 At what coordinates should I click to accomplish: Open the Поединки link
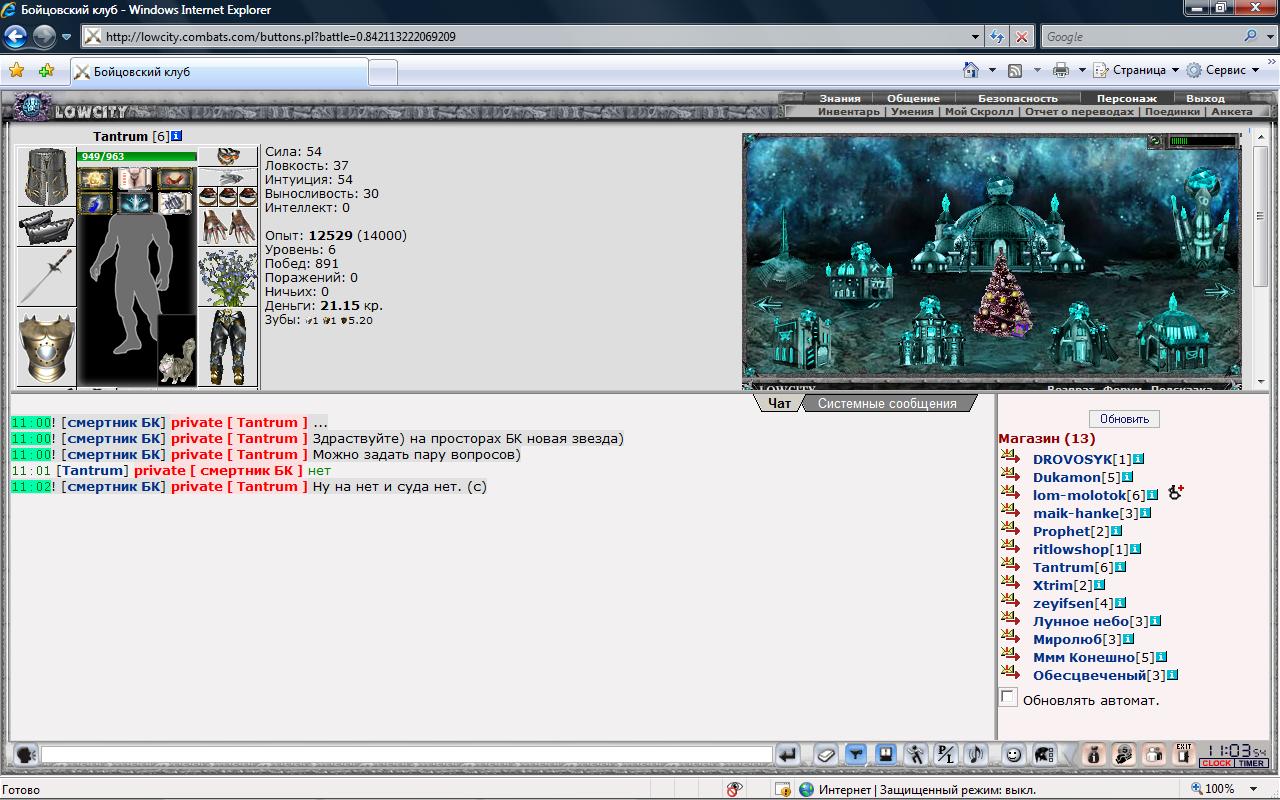(1172, 111)
